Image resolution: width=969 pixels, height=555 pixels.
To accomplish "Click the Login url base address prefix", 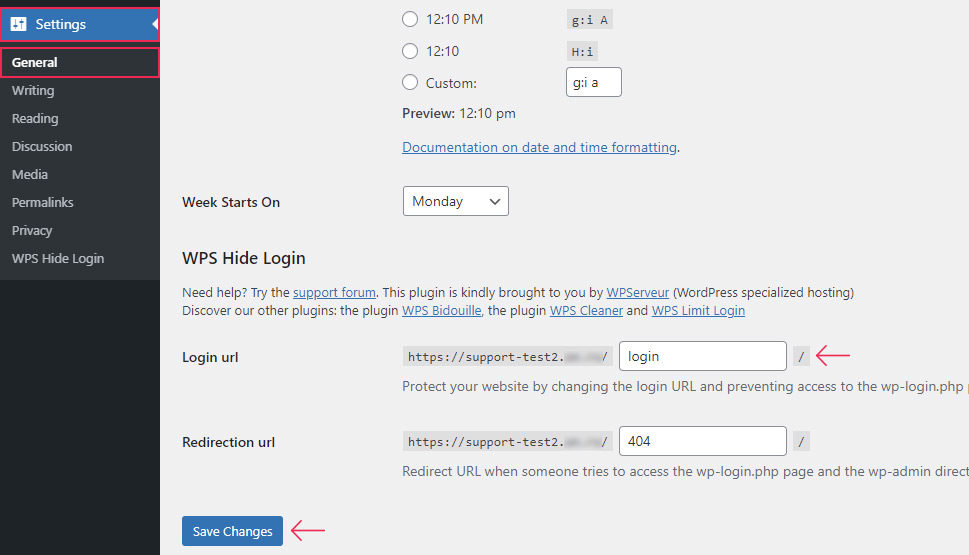I will [507, 356].
